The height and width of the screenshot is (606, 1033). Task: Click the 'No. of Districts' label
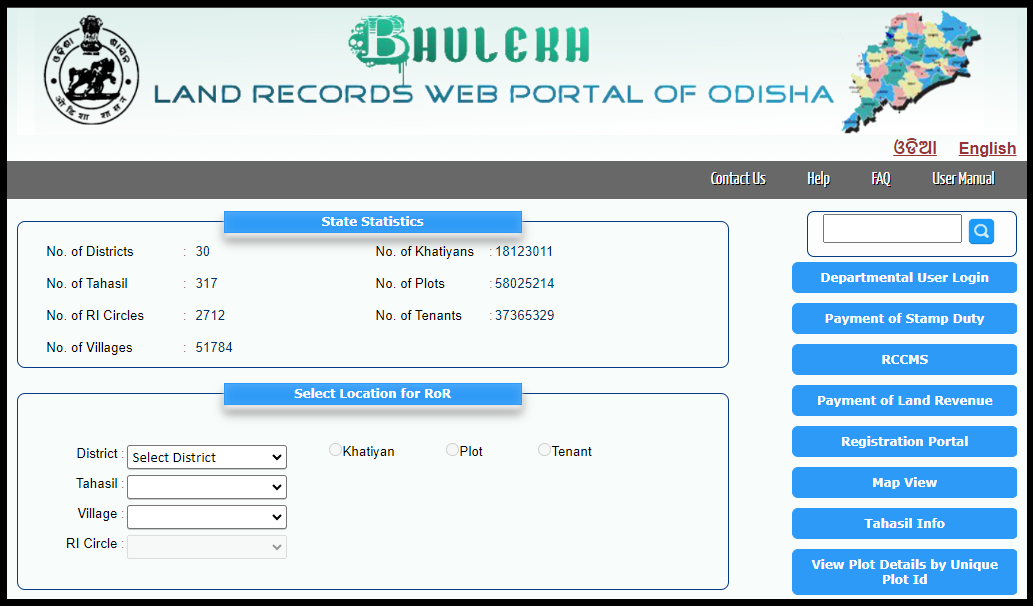(x=90, y=252)
